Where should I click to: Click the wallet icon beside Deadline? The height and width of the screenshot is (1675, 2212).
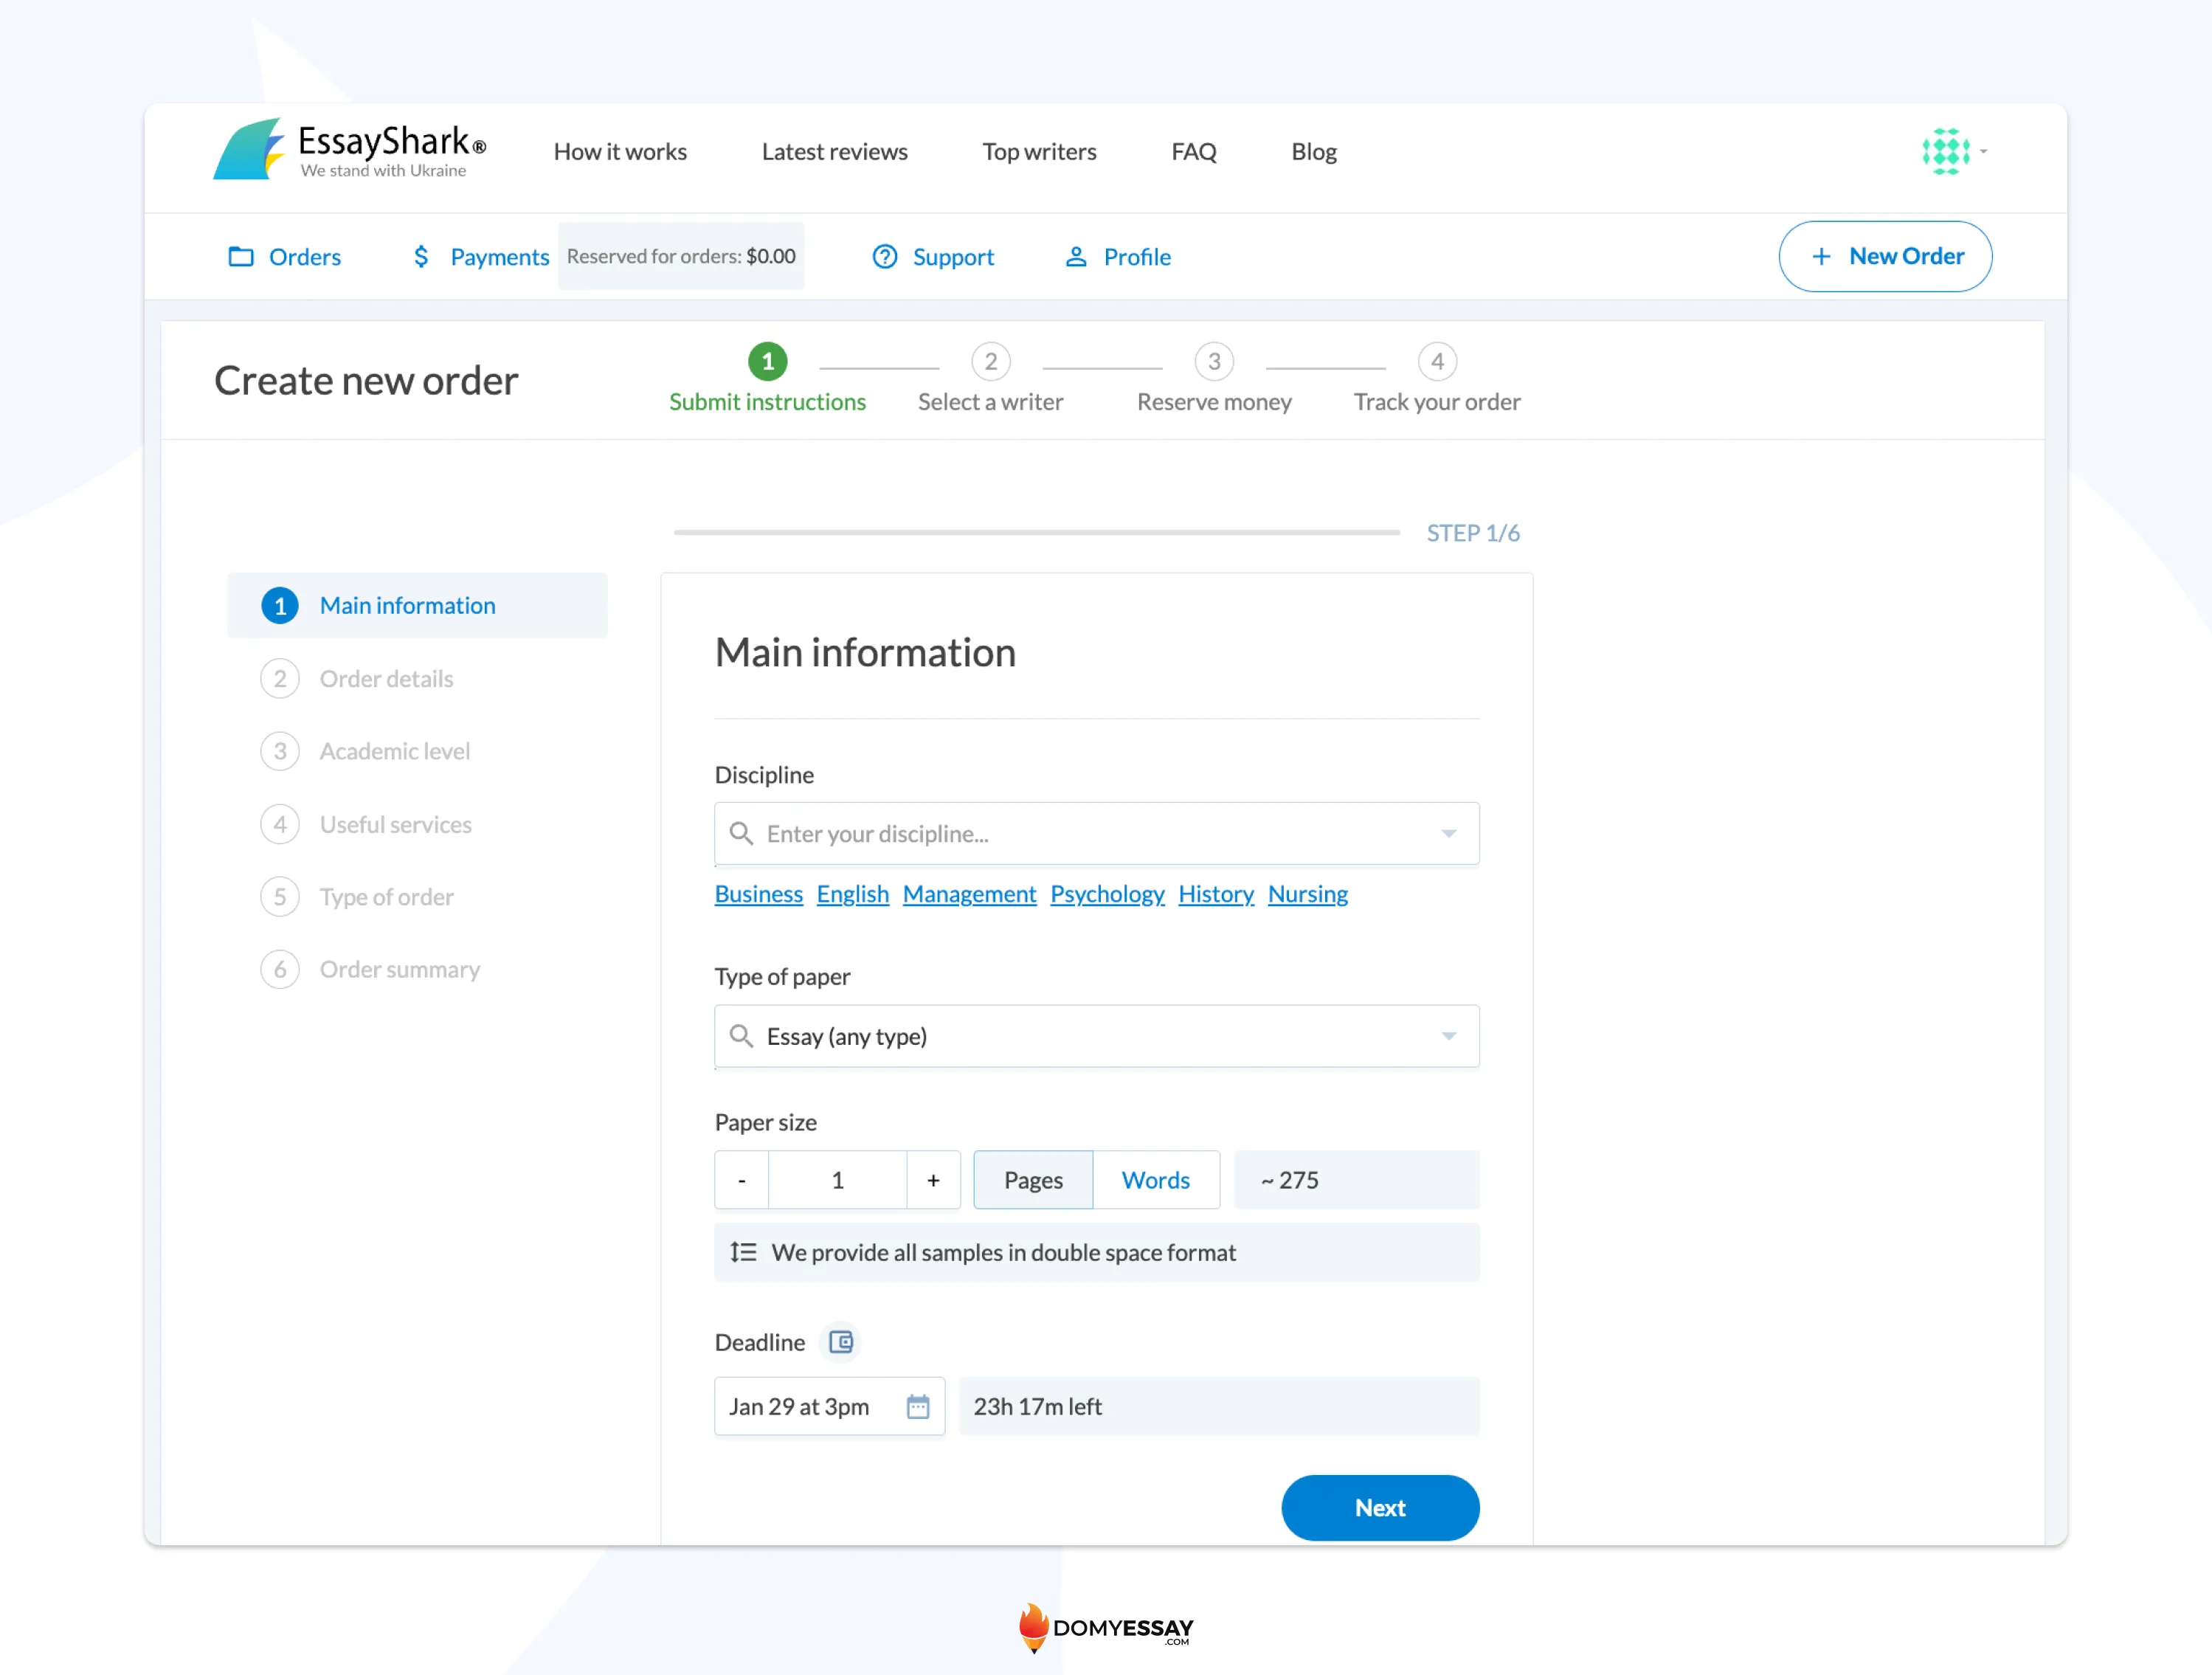(841, 1342)
